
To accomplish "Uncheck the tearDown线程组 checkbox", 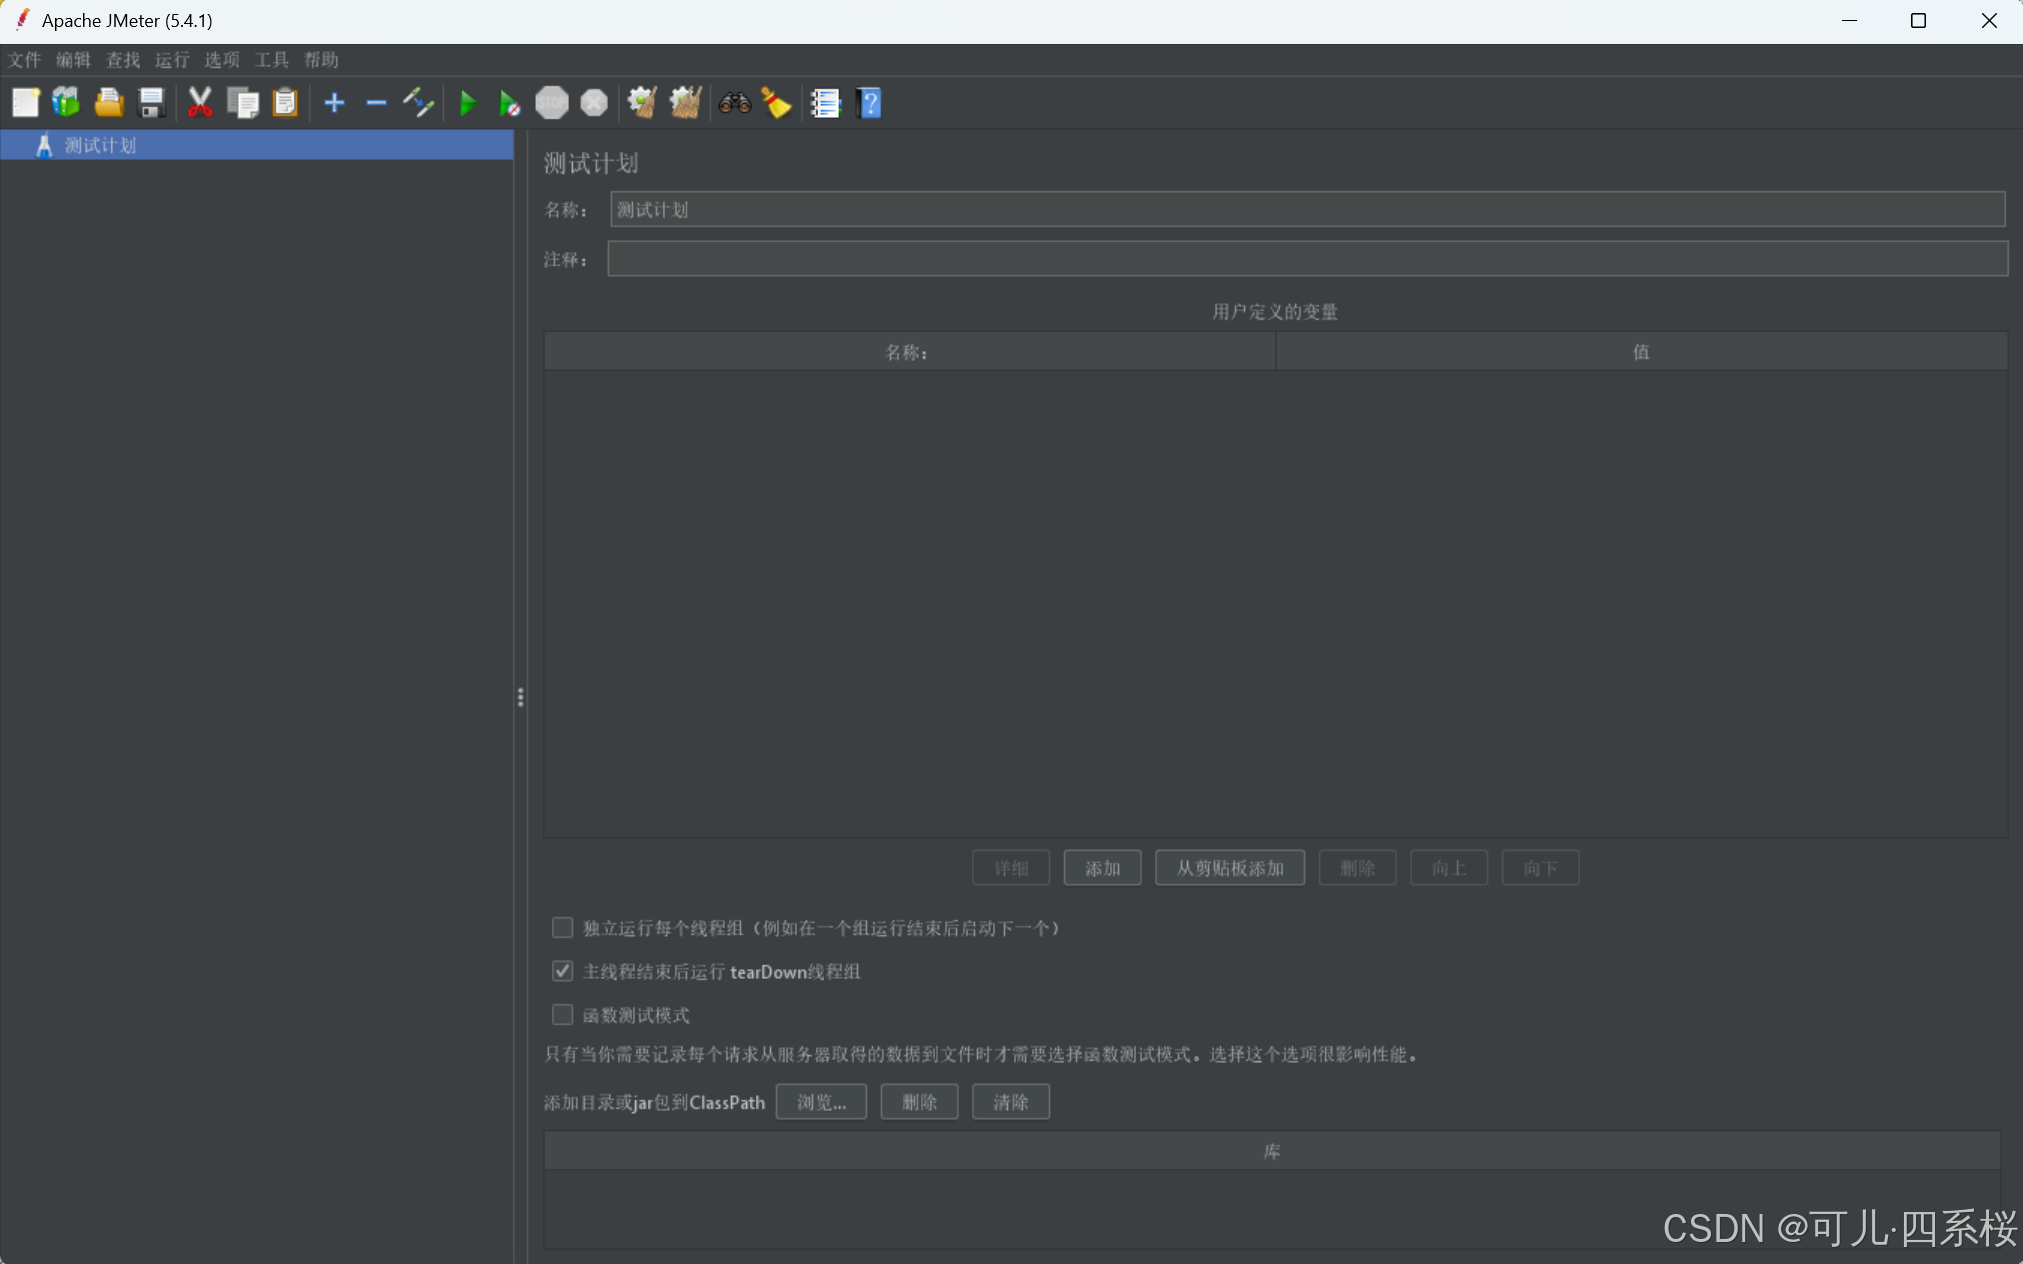I will point(563,971).
